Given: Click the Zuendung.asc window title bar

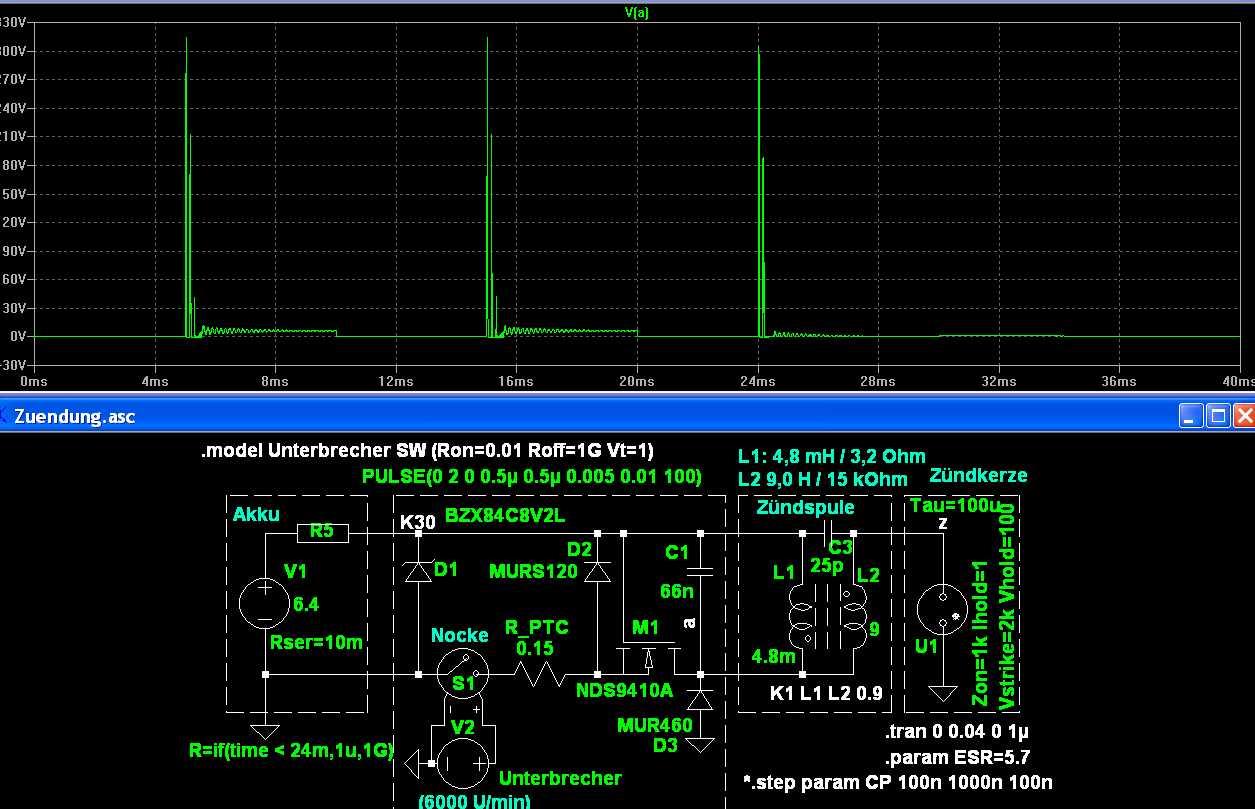Looking at the screenshot, I should click(600, 416).
